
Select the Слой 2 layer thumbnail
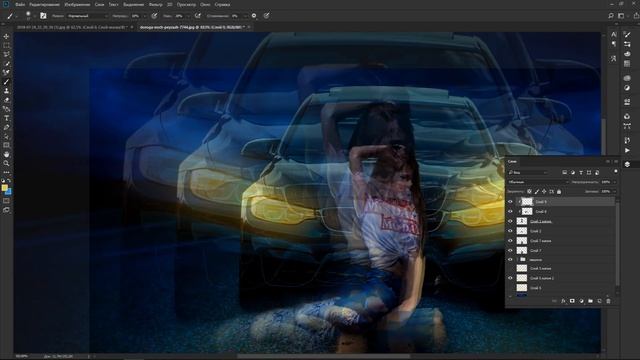[x=522, y=231]
